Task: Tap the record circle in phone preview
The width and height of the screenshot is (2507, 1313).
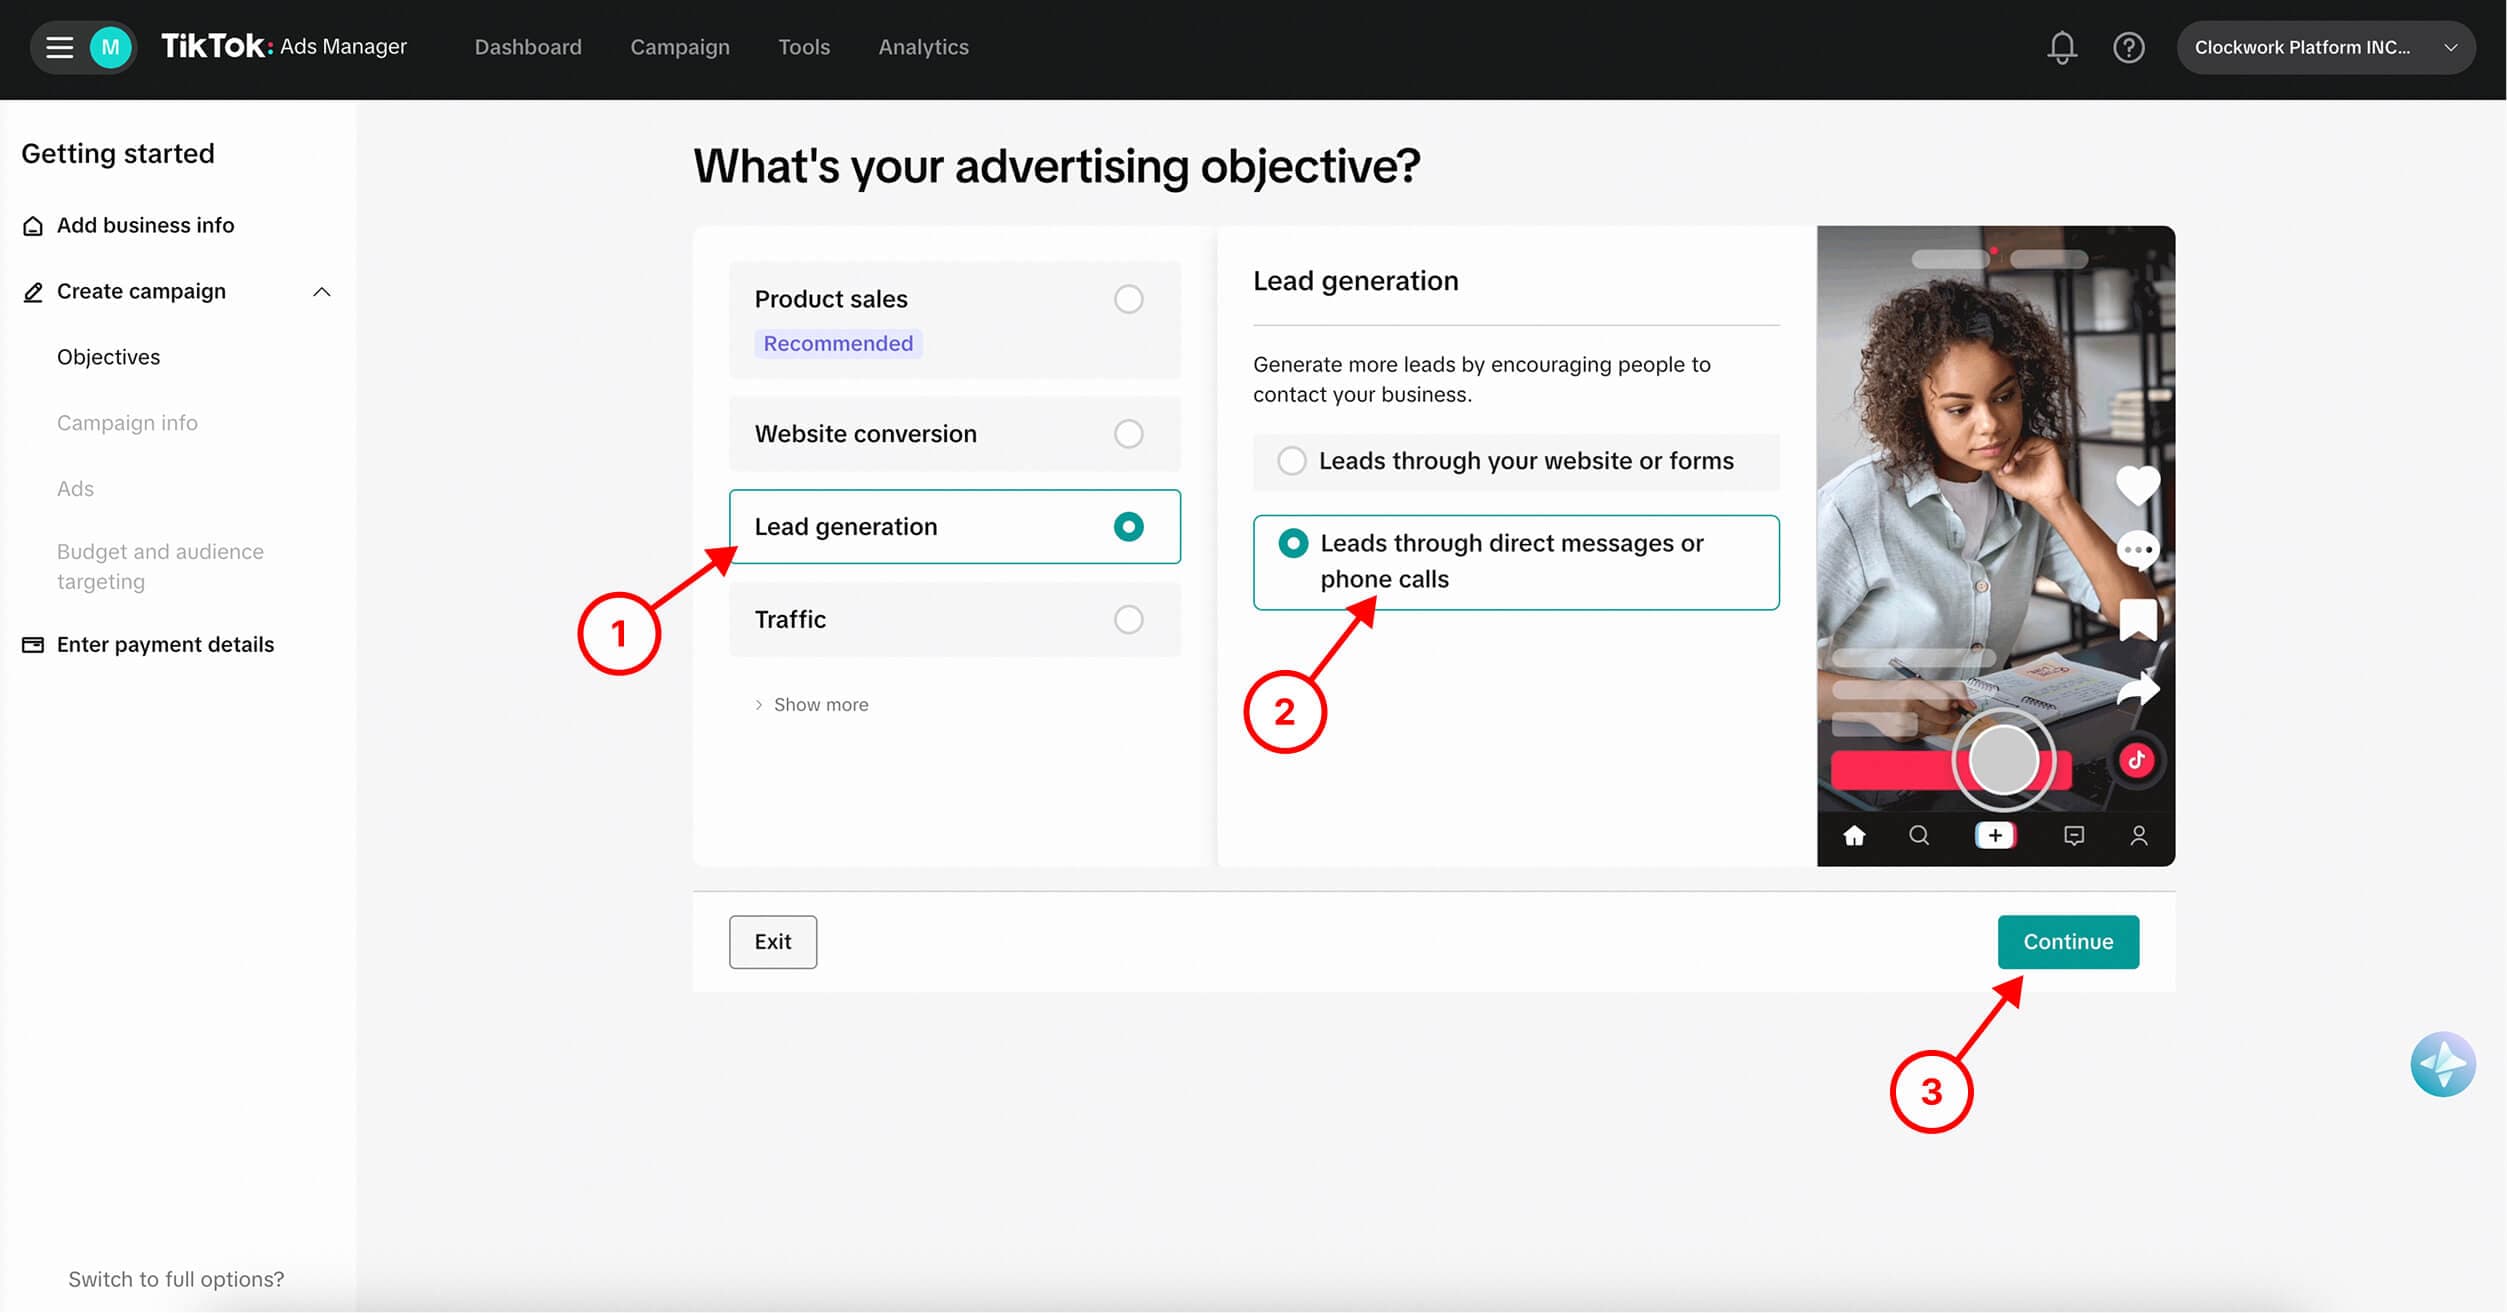Action: point(2004,761)
